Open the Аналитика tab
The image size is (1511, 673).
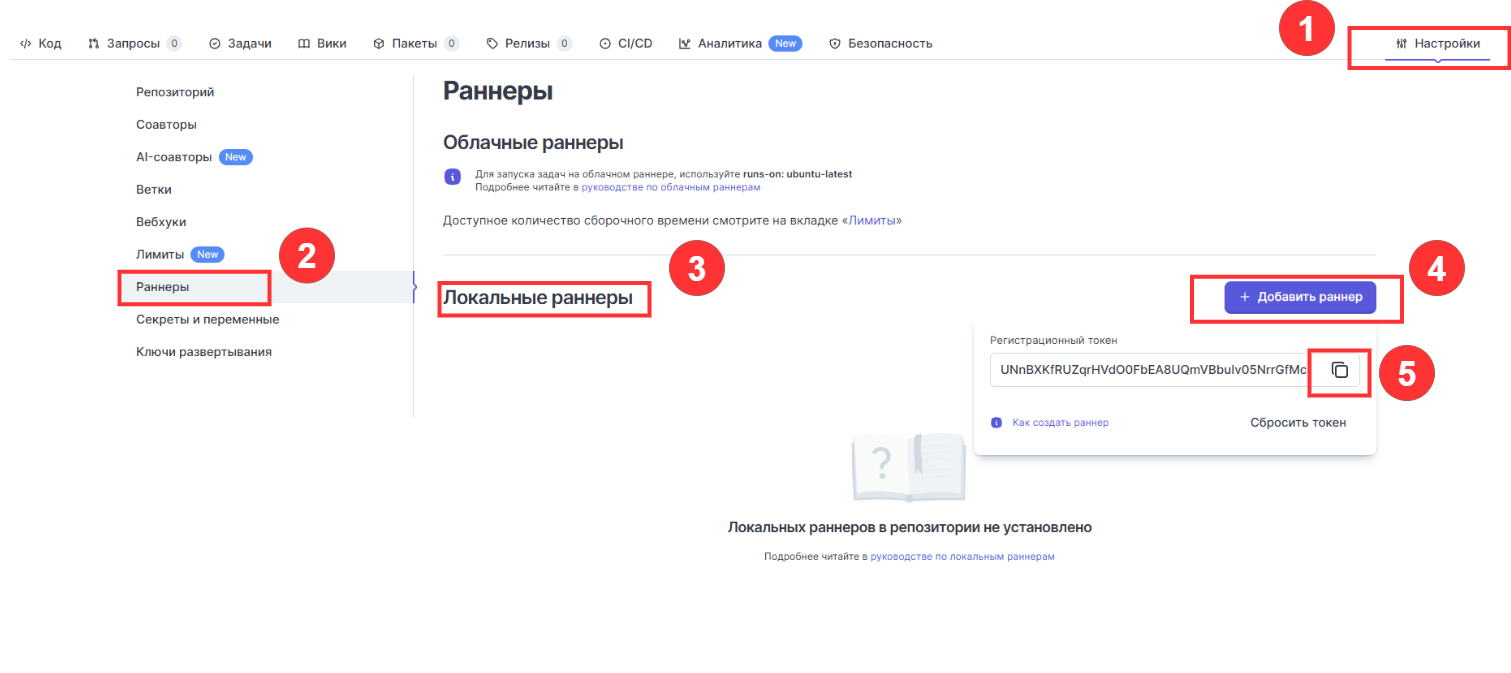pos(730,44)
